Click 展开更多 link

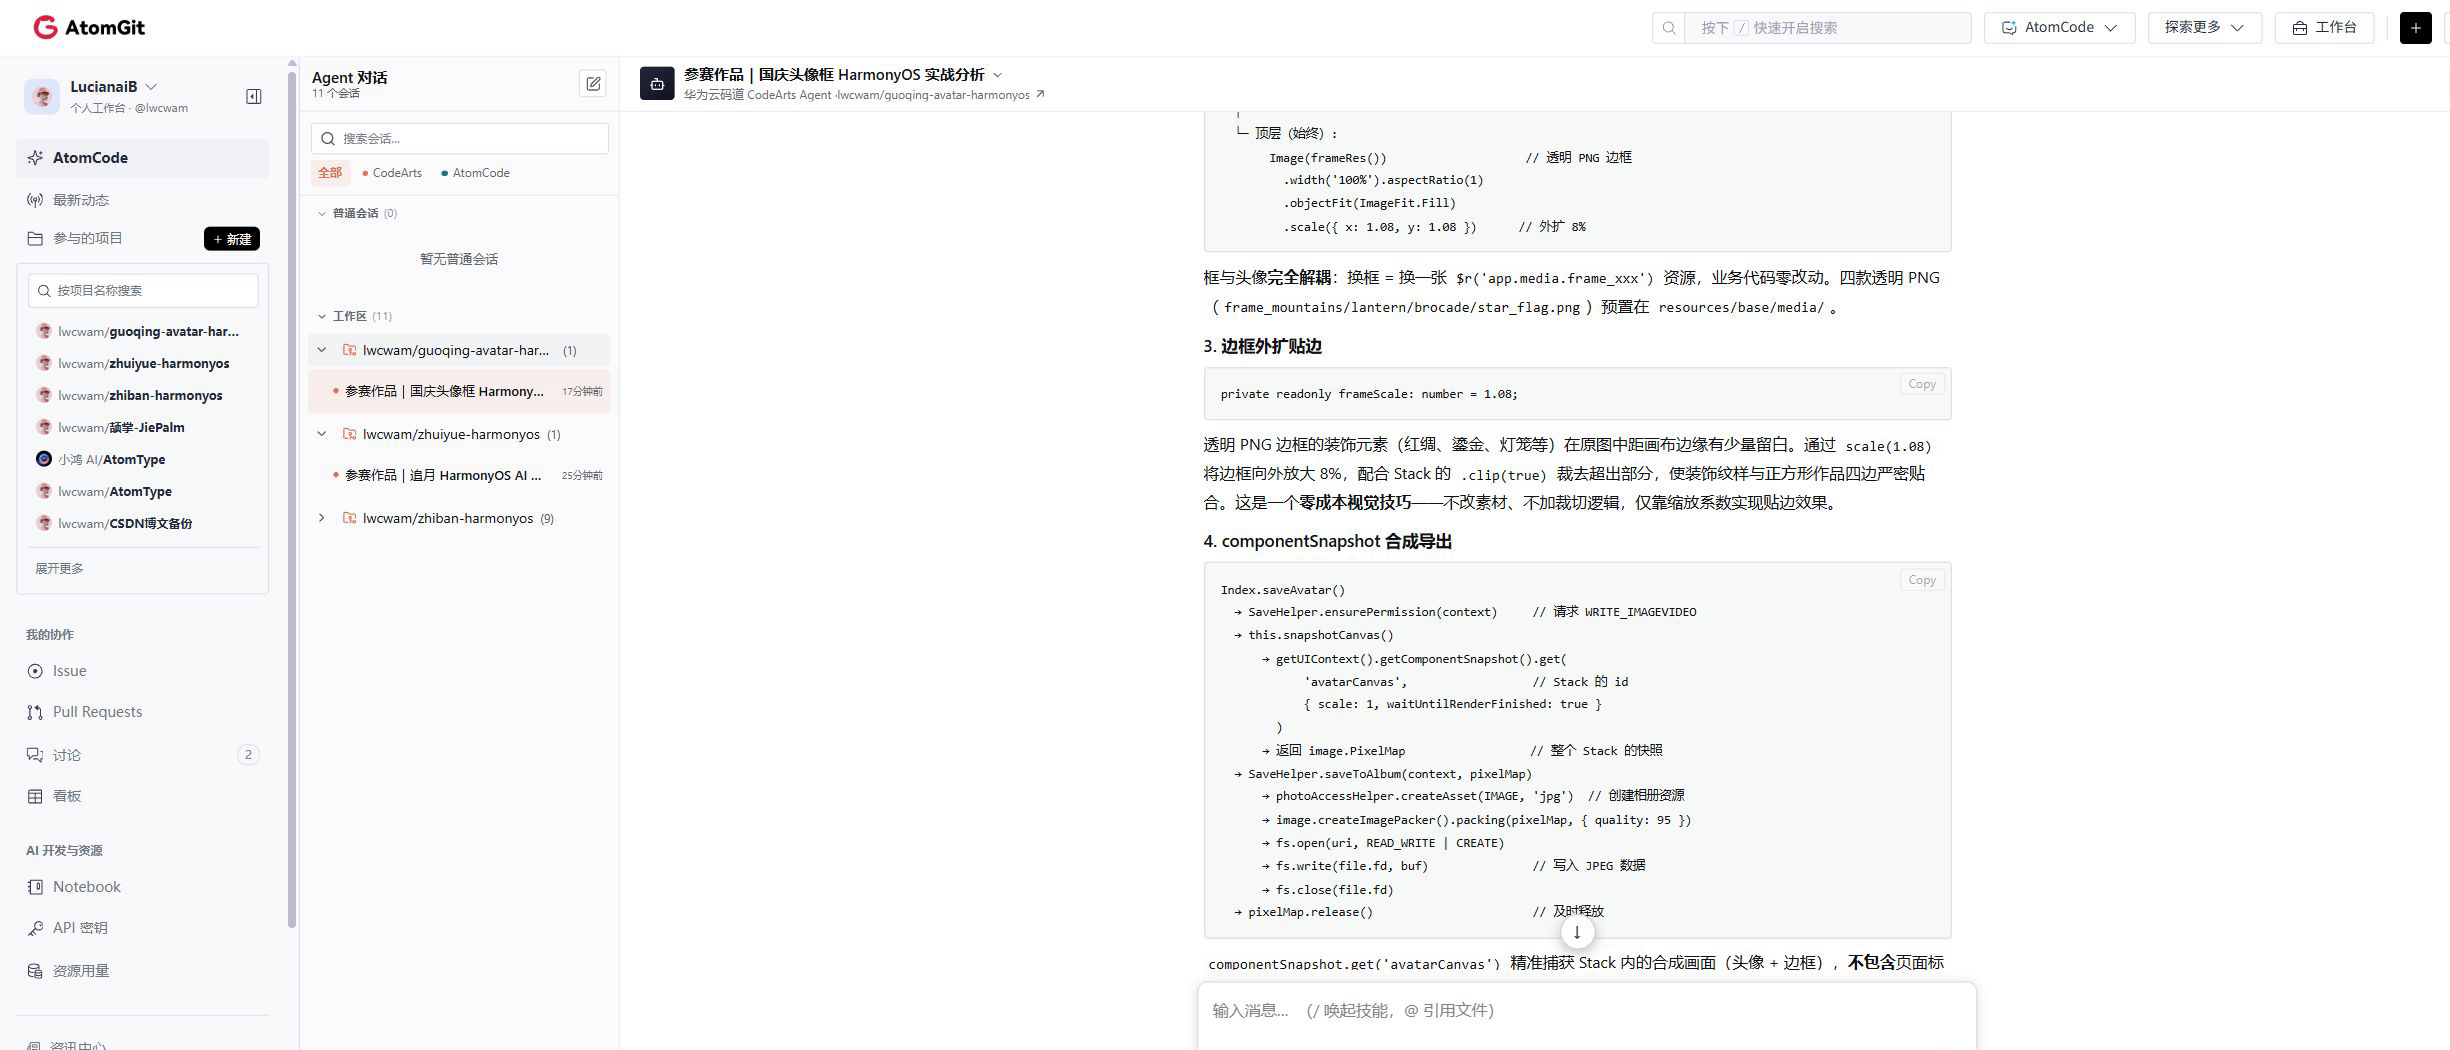click(x=59, y=568)
